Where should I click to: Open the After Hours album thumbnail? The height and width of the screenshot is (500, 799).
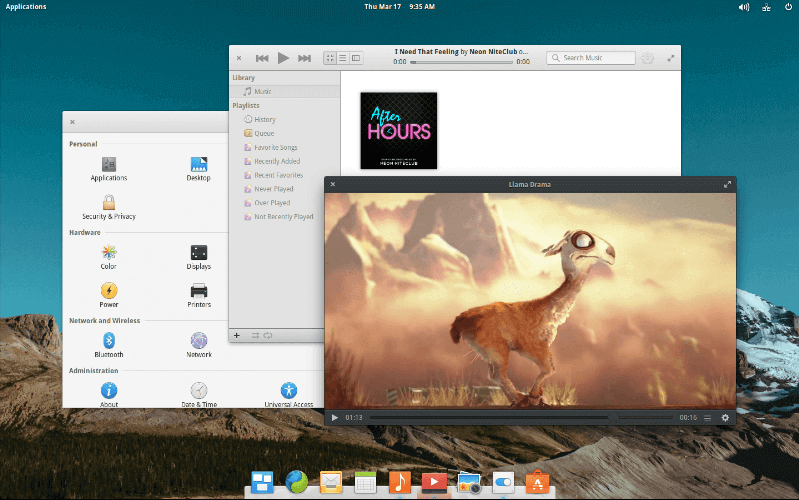pos(398,130)
